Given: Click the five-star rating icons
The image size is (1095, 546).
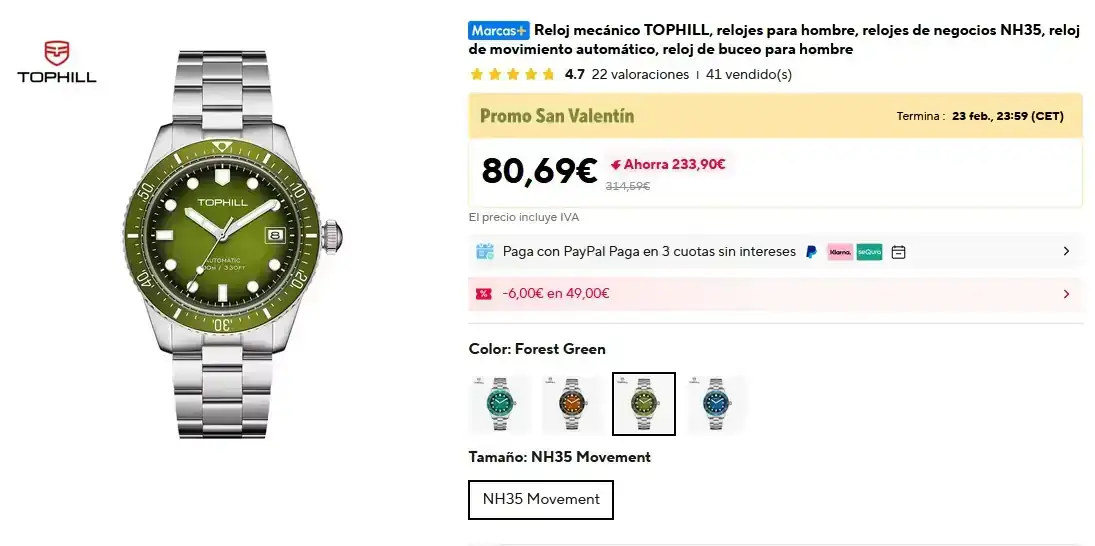Looking at the screenshot, I should coord(512,74).
